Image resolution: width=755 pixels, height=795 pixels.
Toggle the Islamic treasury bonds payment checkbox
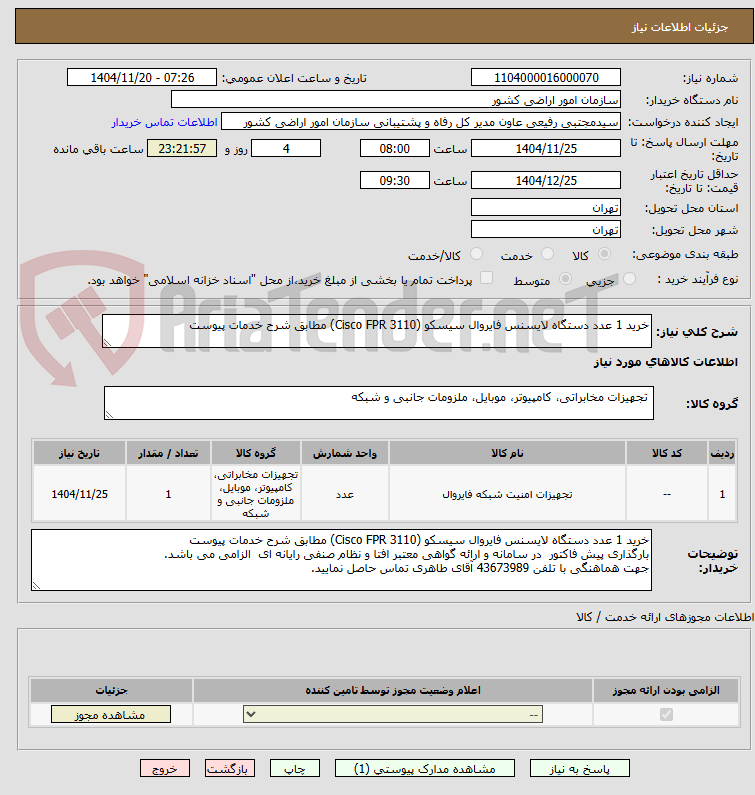[x=486, y=278]
